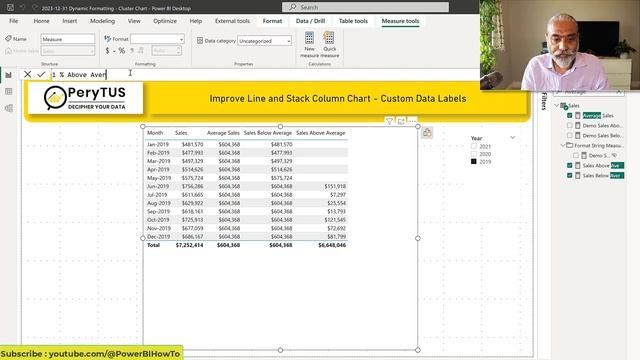Viewport: 640px width, 360px height.
Task: Click the Search box in the title bar
Action: point(365,7)
